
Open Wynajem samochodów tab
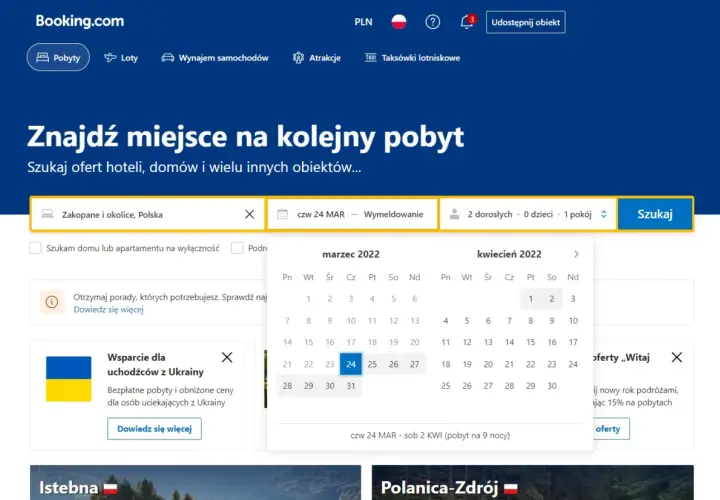(x=215, y=58)
